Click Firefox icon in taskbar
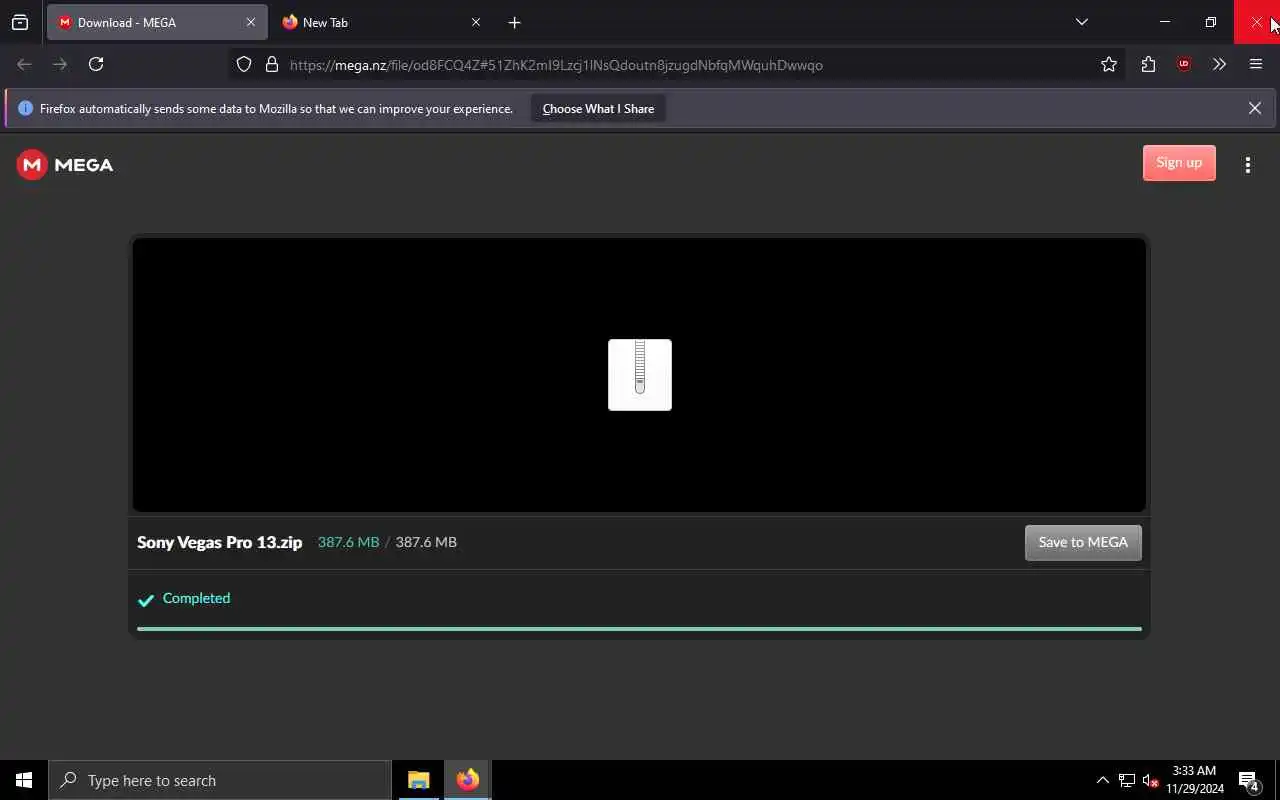Viewport: 1280px width, 800px height. coord(467,780)
